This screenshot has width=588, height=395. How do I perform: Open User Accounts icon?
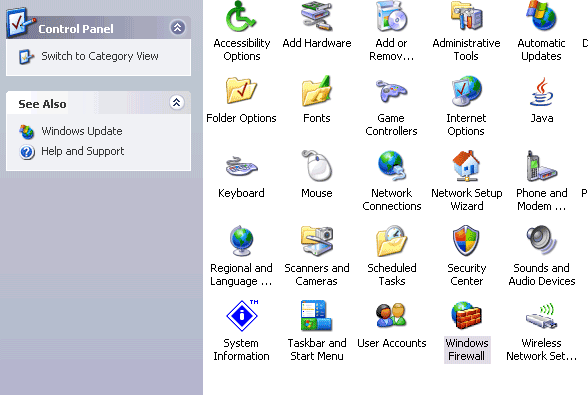[x=392, y=315]
